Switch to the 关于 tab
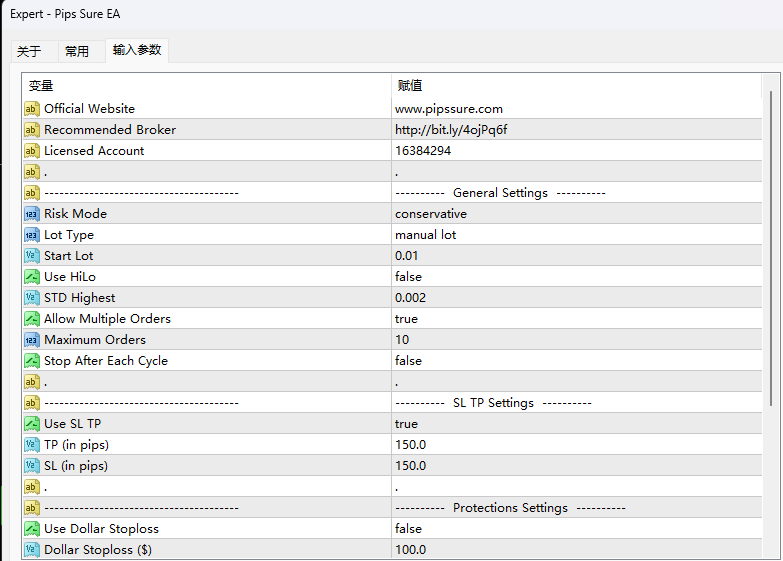 point(29,51)
